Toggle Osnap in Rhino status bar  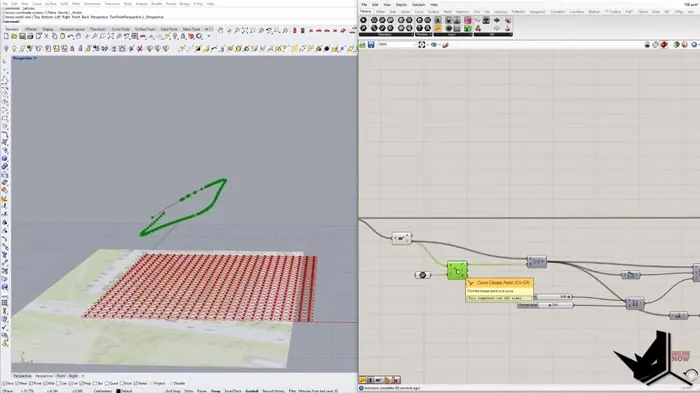pos(216,391)
